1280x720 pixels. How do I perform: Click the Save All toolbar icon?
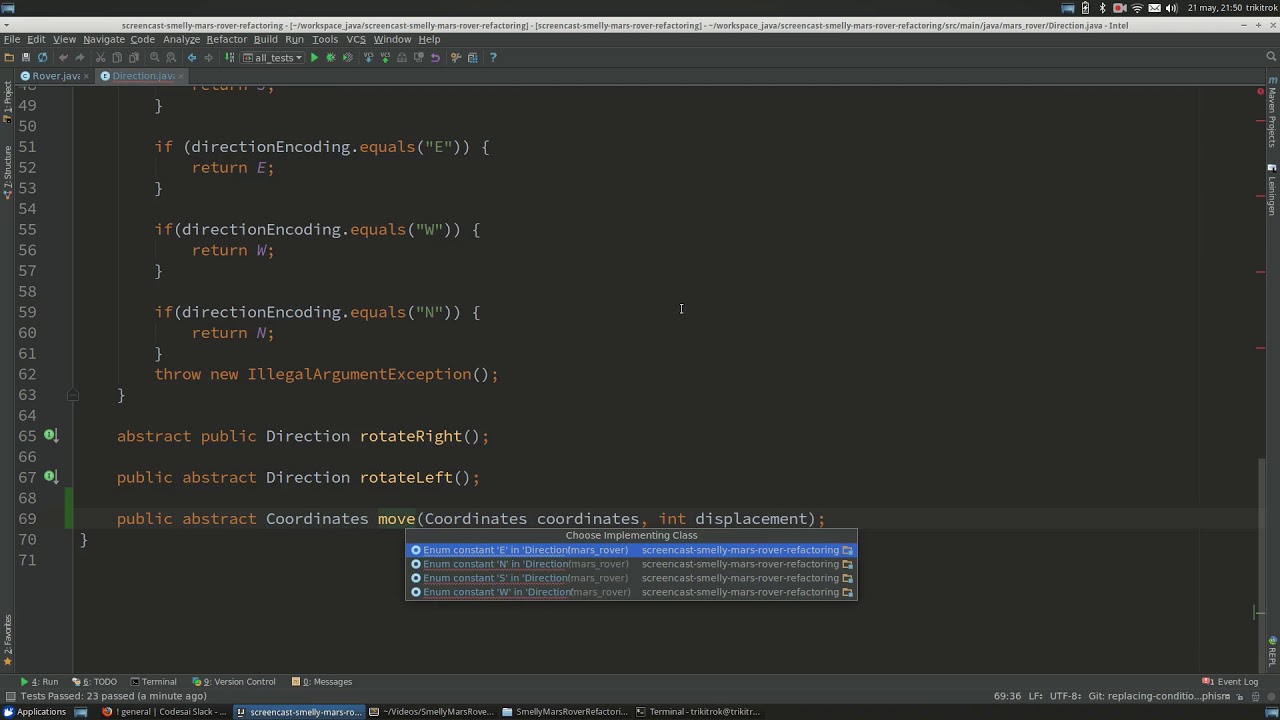[26, 57]
